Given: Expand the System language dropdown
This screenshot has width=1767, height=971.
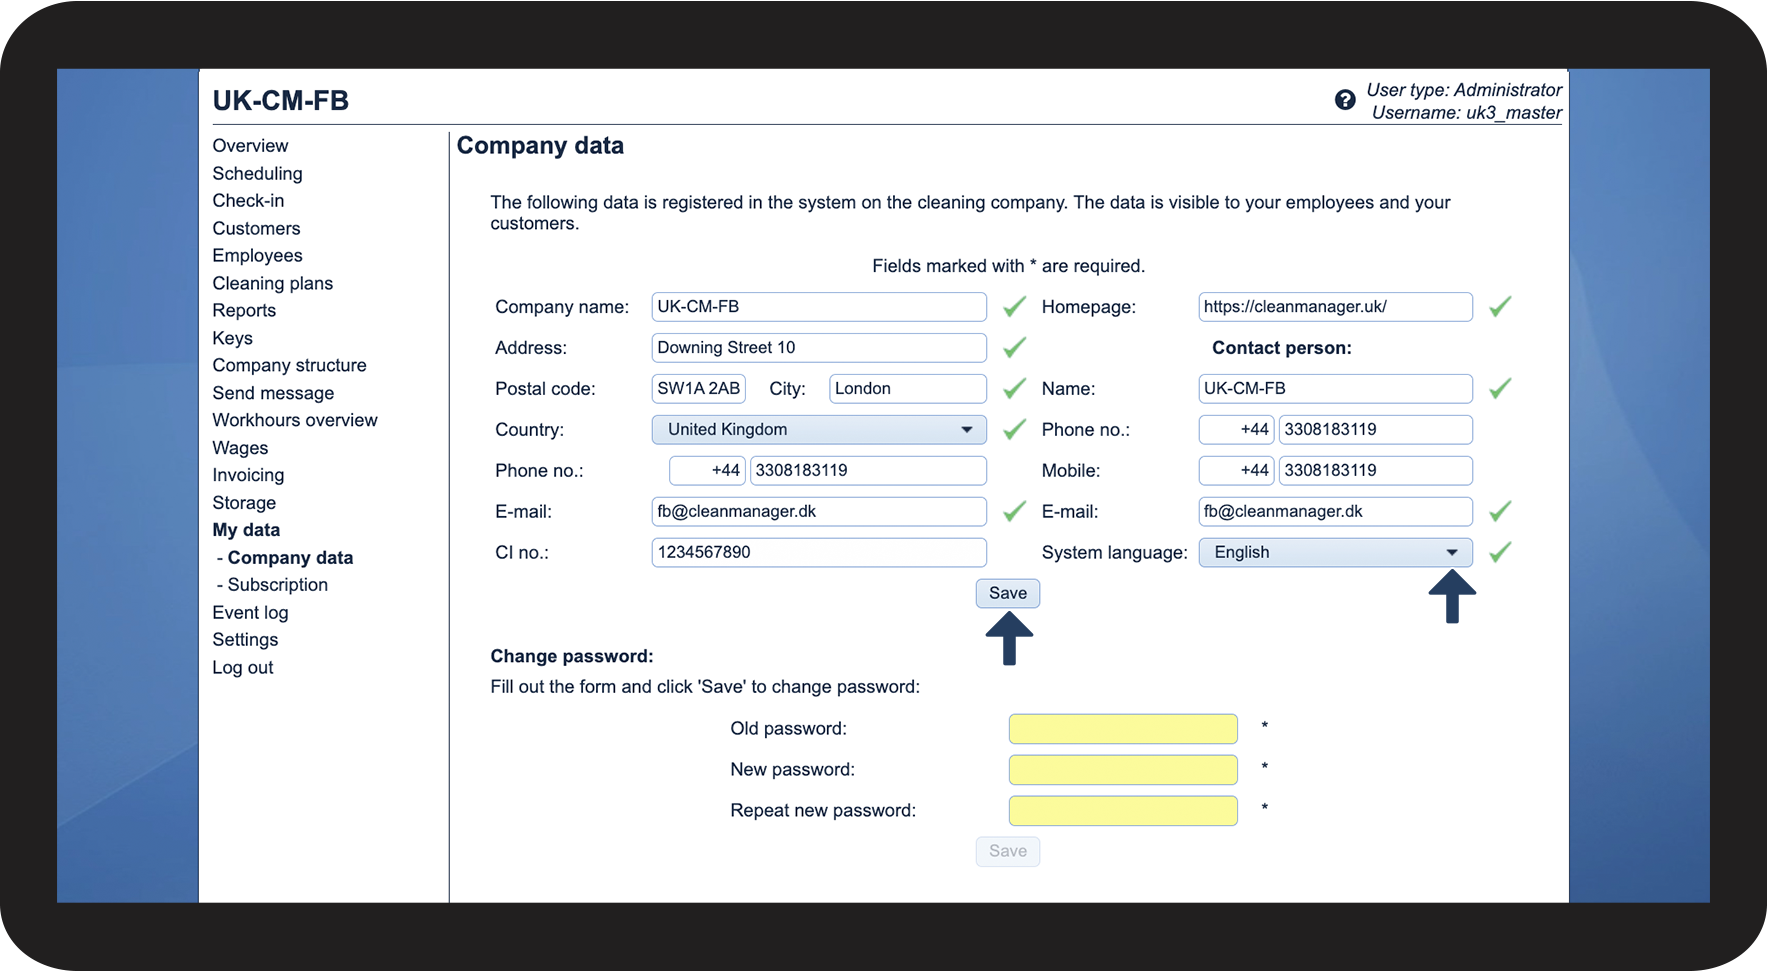Looking at the screenshot, I should coord(1334,553).
